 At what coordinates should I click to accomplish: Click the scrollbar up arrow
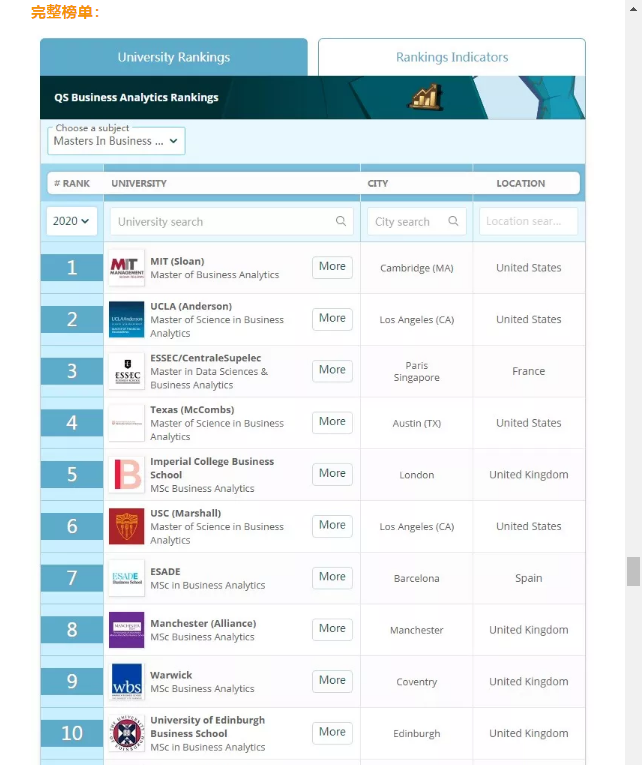(x=633, y=9)
